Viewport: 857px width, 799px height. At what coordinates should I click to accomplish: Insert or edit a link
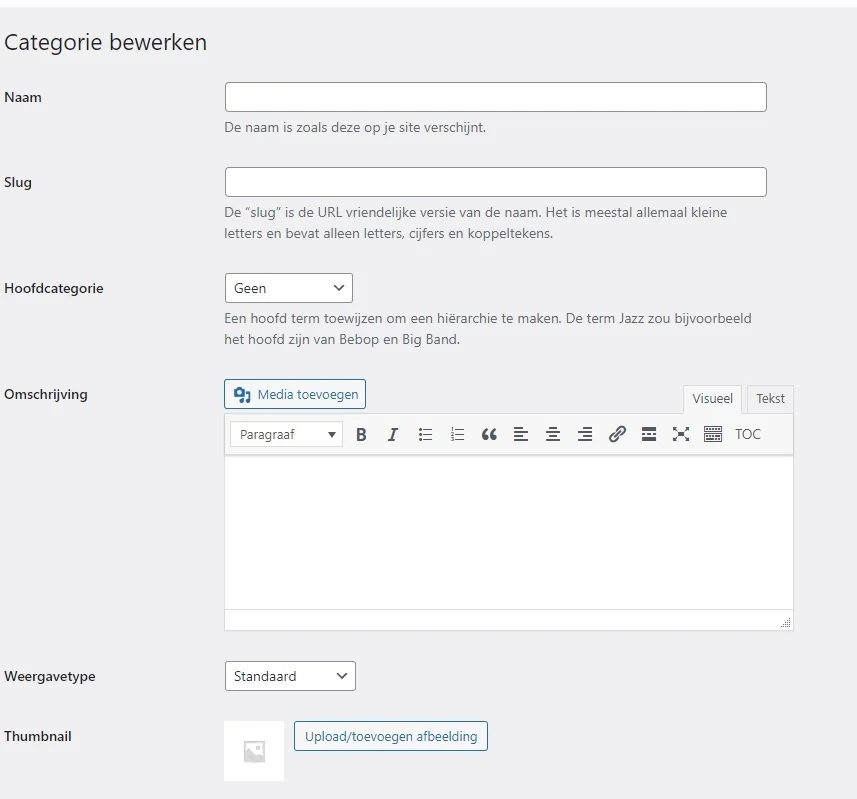pos(617,434)
